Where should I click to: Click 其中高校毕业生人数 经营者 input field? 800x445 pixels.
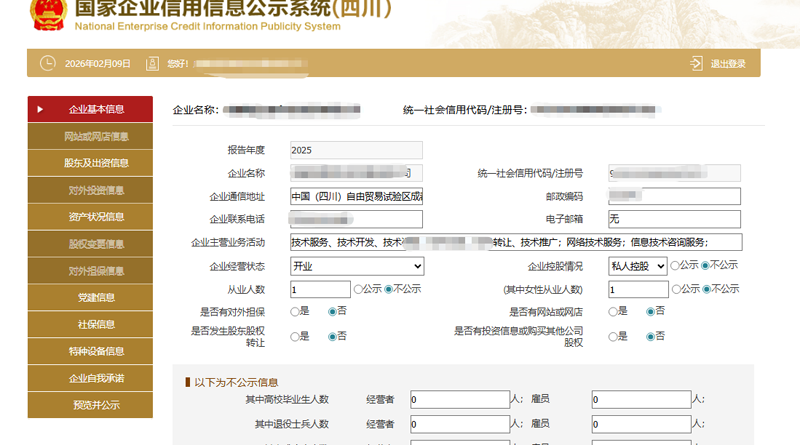[460, 400]
